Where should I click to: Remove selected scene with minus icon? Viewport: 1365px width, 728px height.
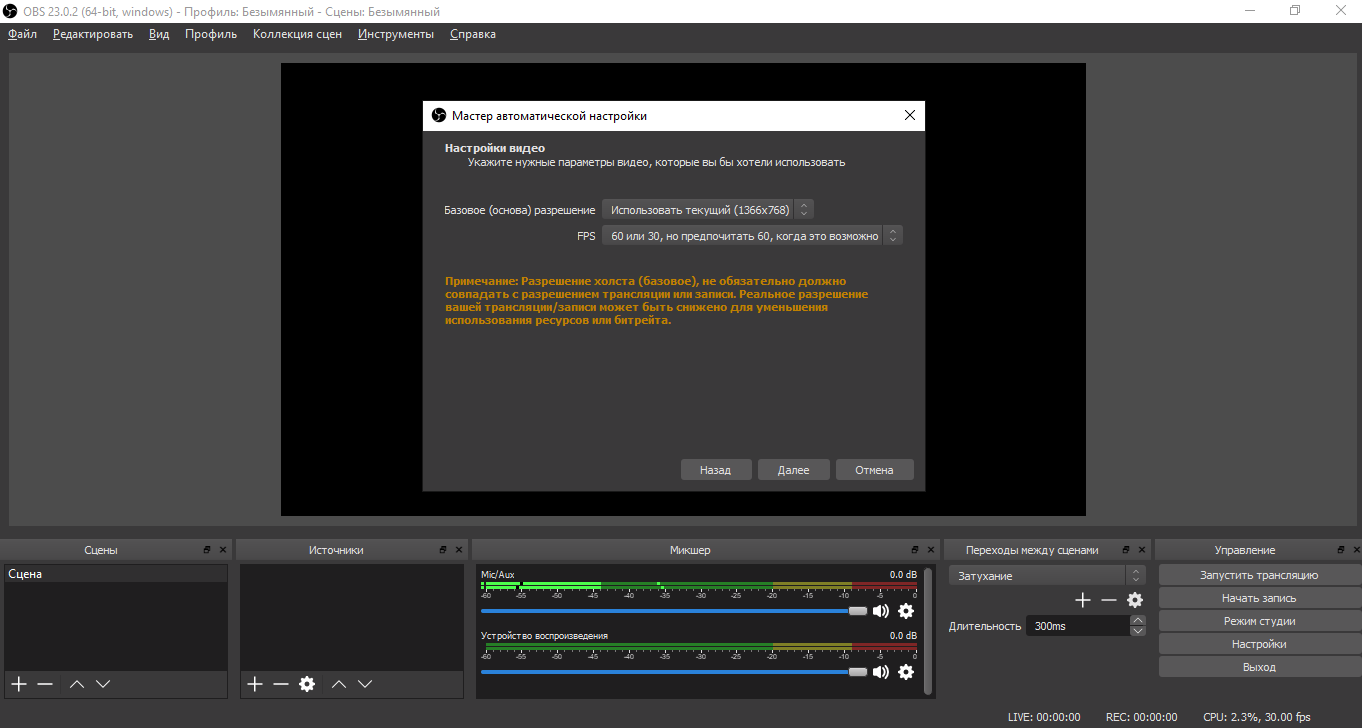(x=45, y=684)
